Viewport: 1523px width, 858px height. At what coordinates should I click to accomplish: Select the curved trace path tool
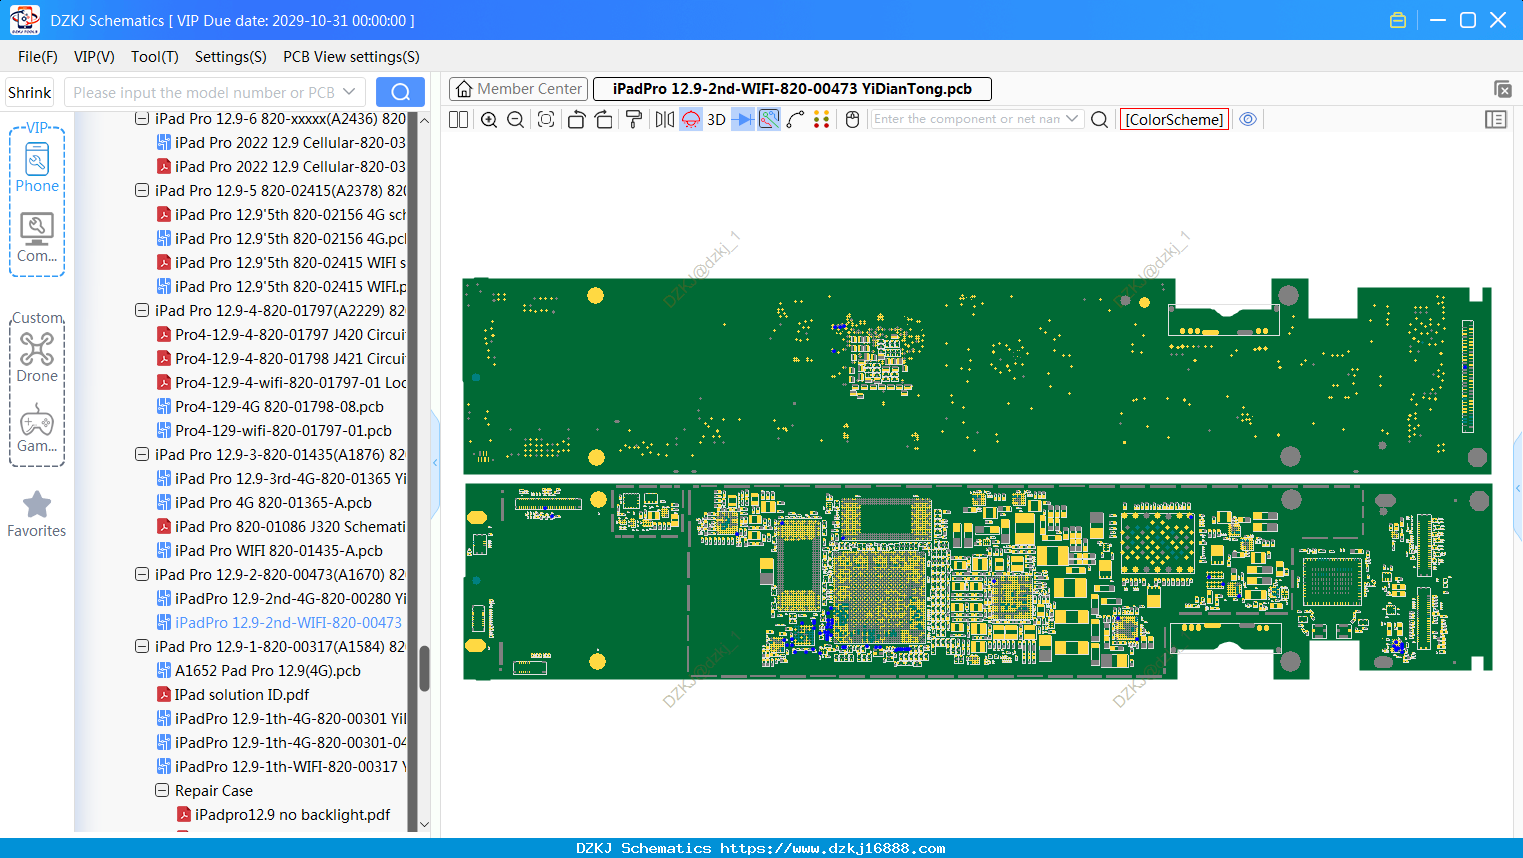click(795, 120)
